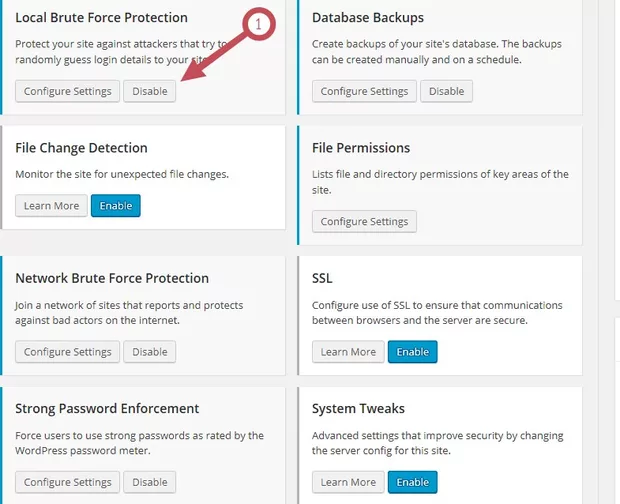Image resolution: width=620 pixels, height=504 pixels.
Task: Click the Database Backups card title
Action: pyautogui.click(x=368, y=18)
